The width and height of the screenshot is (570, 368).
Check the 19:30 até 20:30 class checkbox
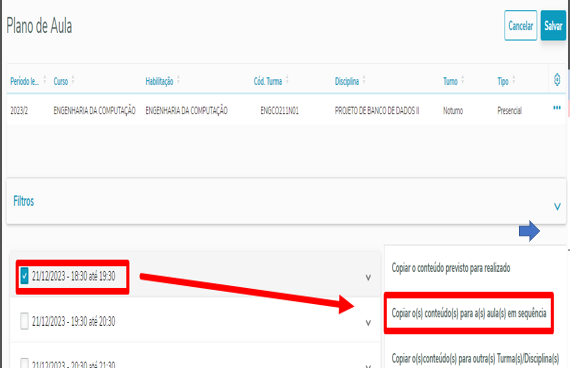[24, 321]
